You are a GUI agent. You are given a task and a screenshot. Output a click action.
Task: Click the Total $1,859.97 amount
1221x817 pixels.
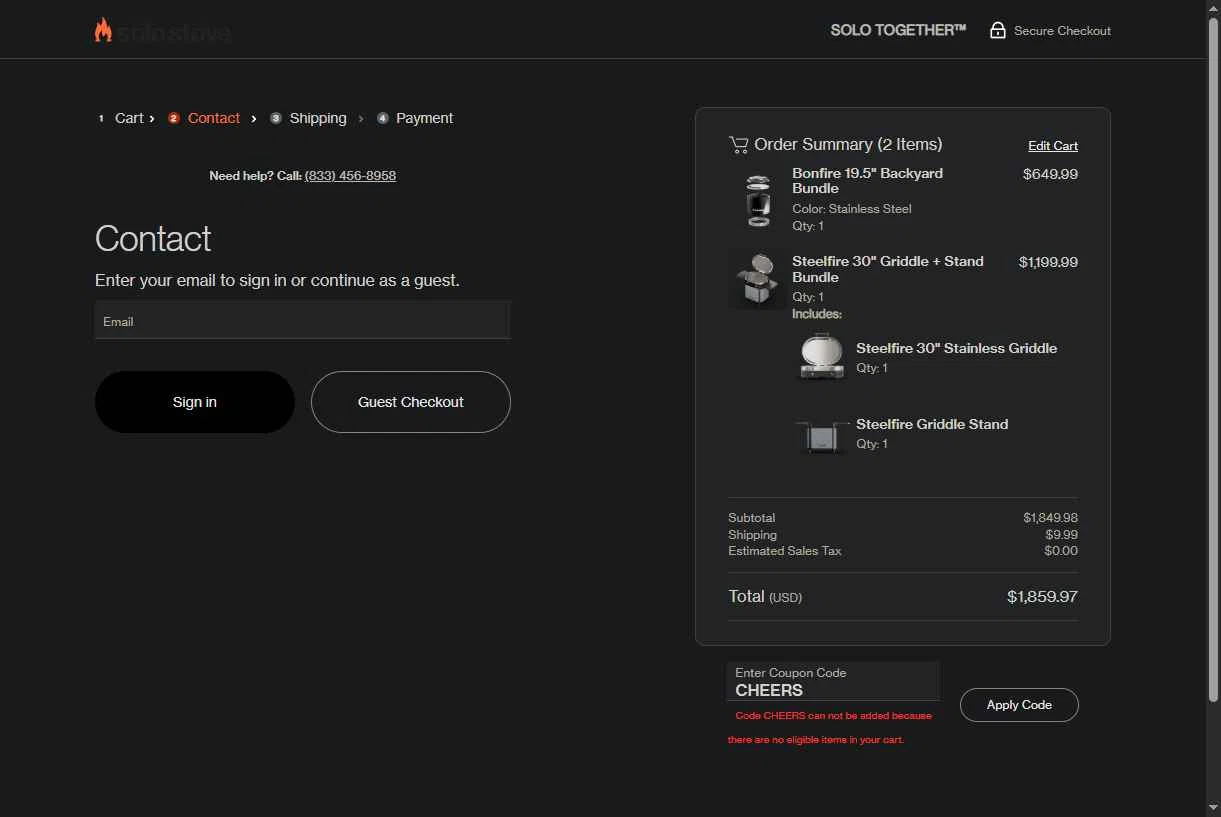(x=1042, y=597)
